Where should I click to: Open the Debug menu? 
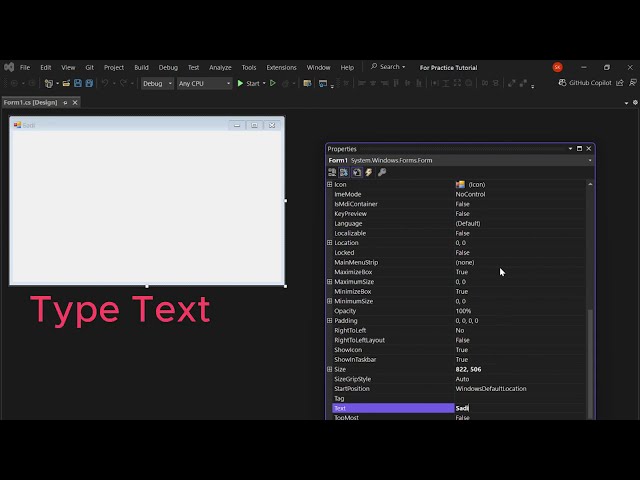(168, 67)
